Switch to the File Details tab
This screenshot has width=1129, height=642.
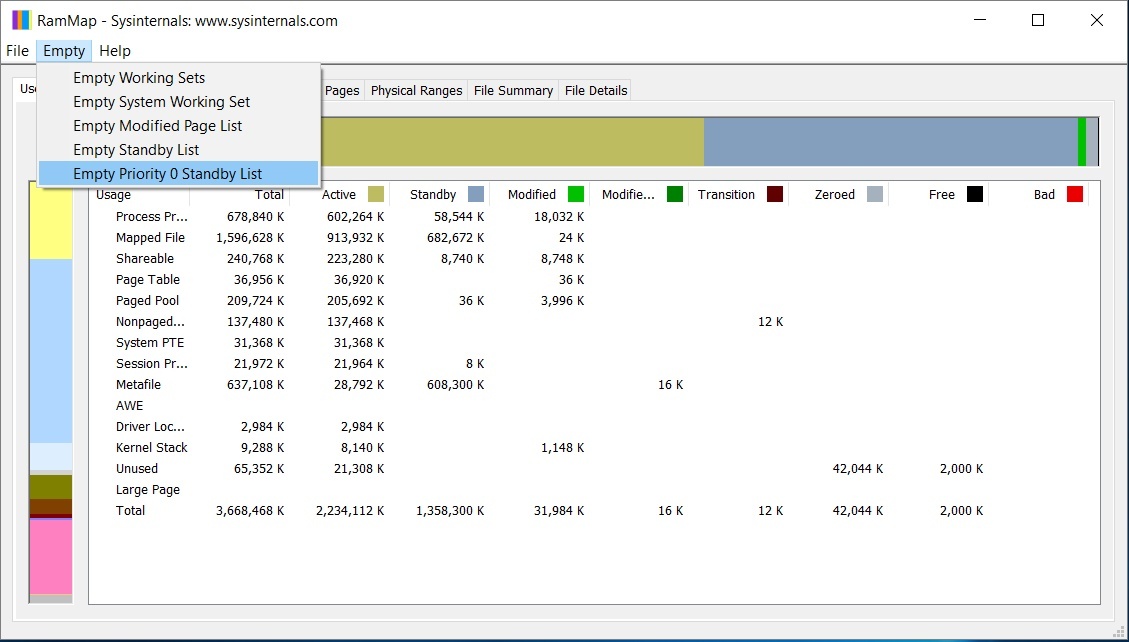pos(595,91)
